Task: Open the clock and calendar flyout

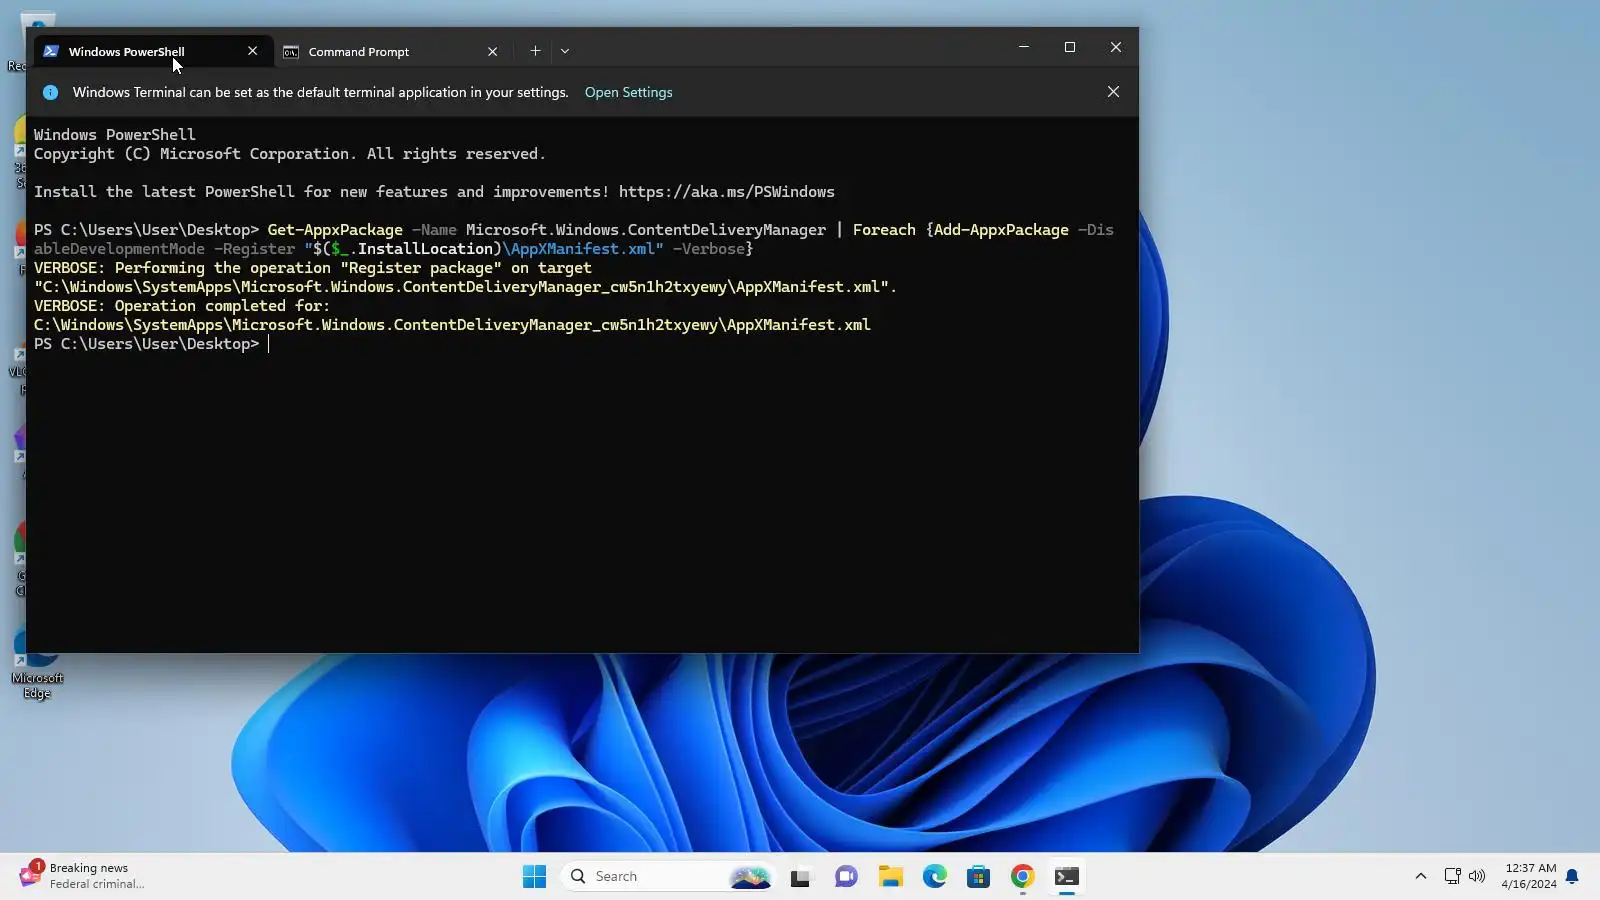Action: (x=1528, y=876)
